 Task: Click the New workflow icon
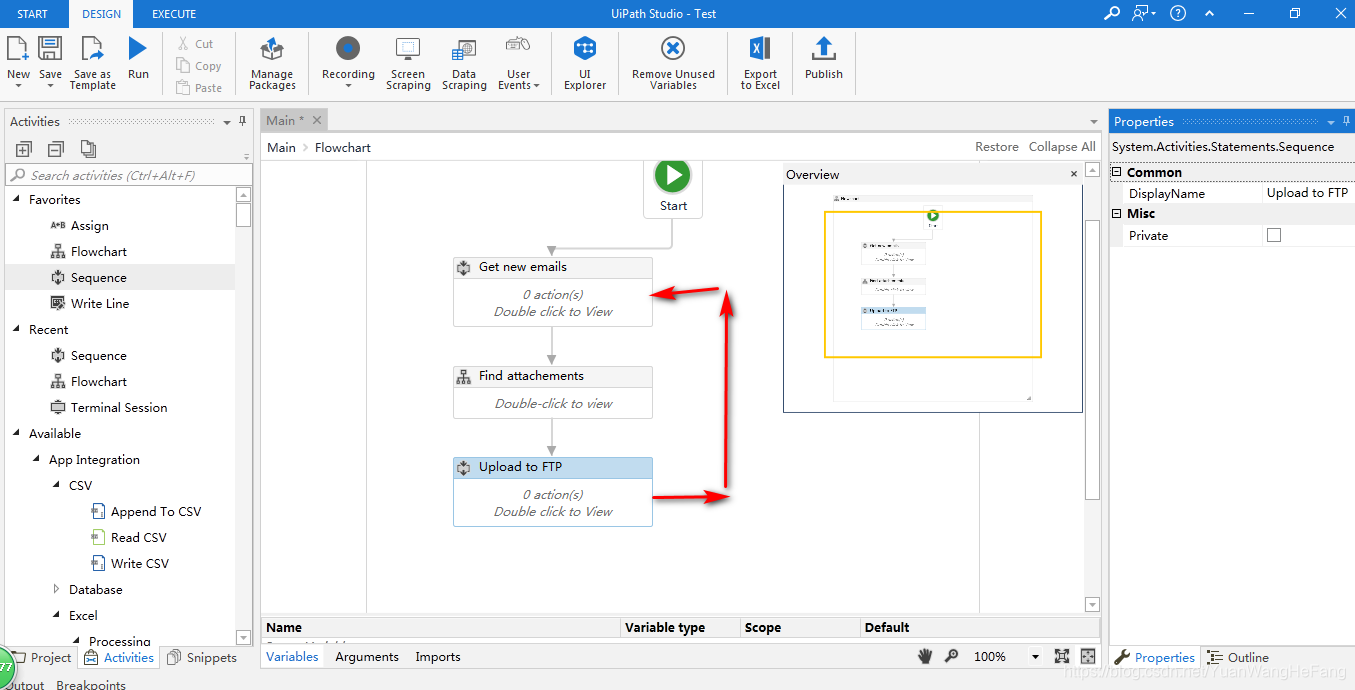pos(18,48)
